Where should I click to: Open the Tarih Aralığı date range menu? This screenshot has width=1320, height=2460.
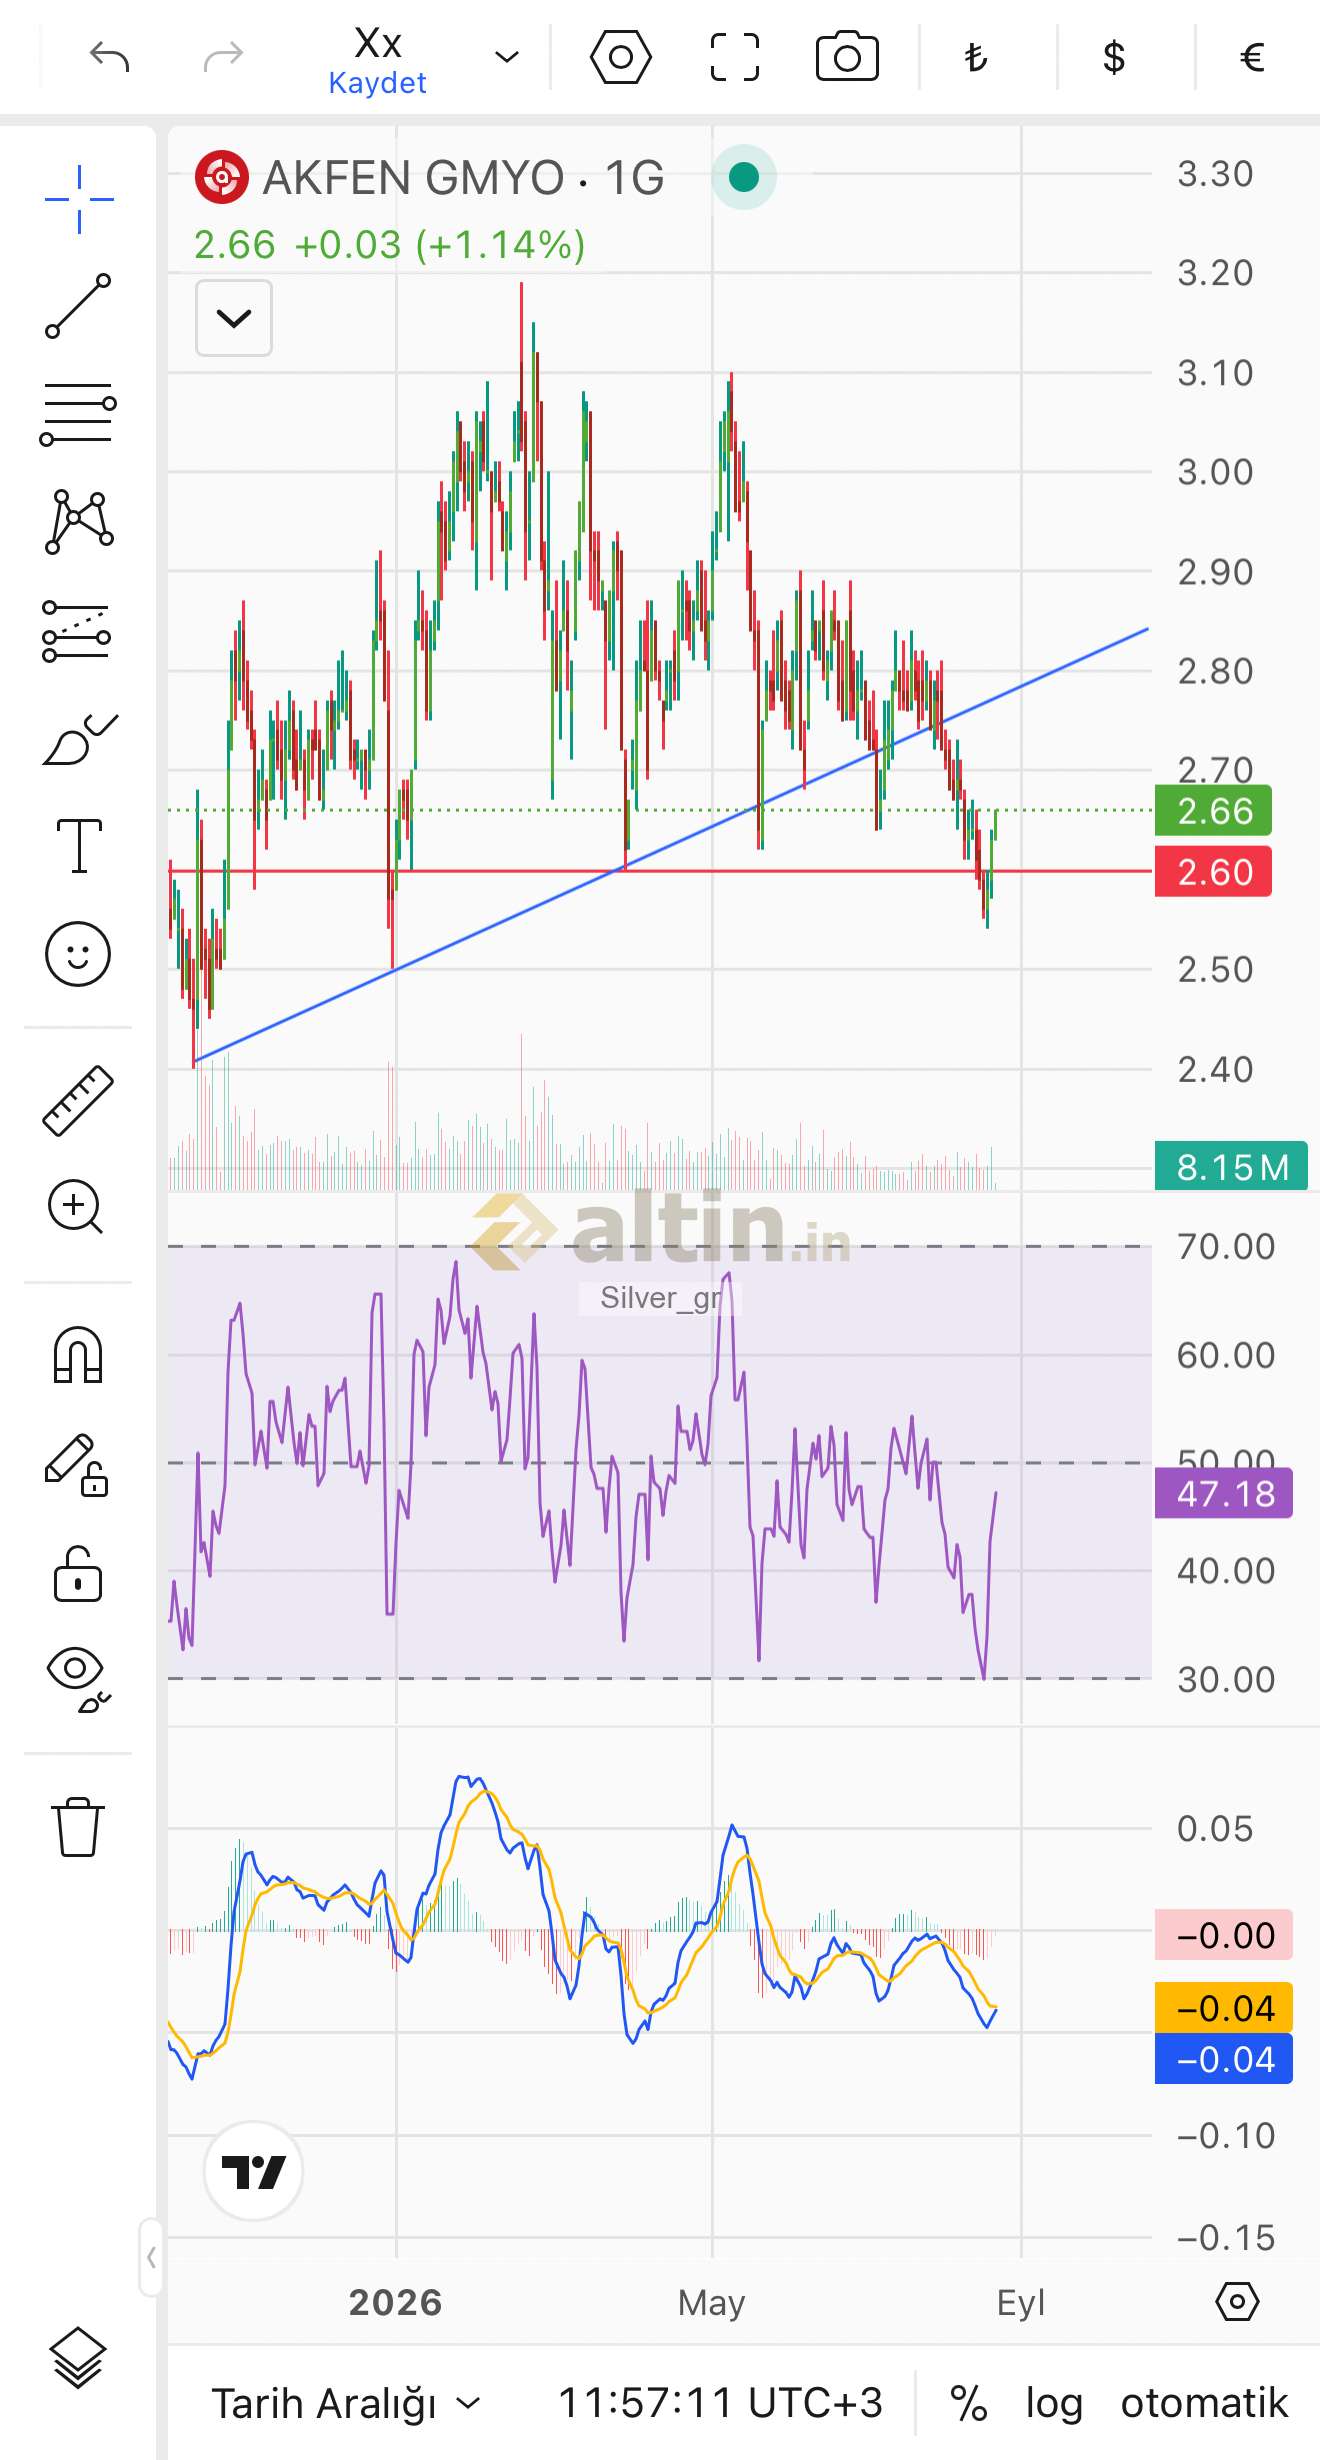[346, 2402]
